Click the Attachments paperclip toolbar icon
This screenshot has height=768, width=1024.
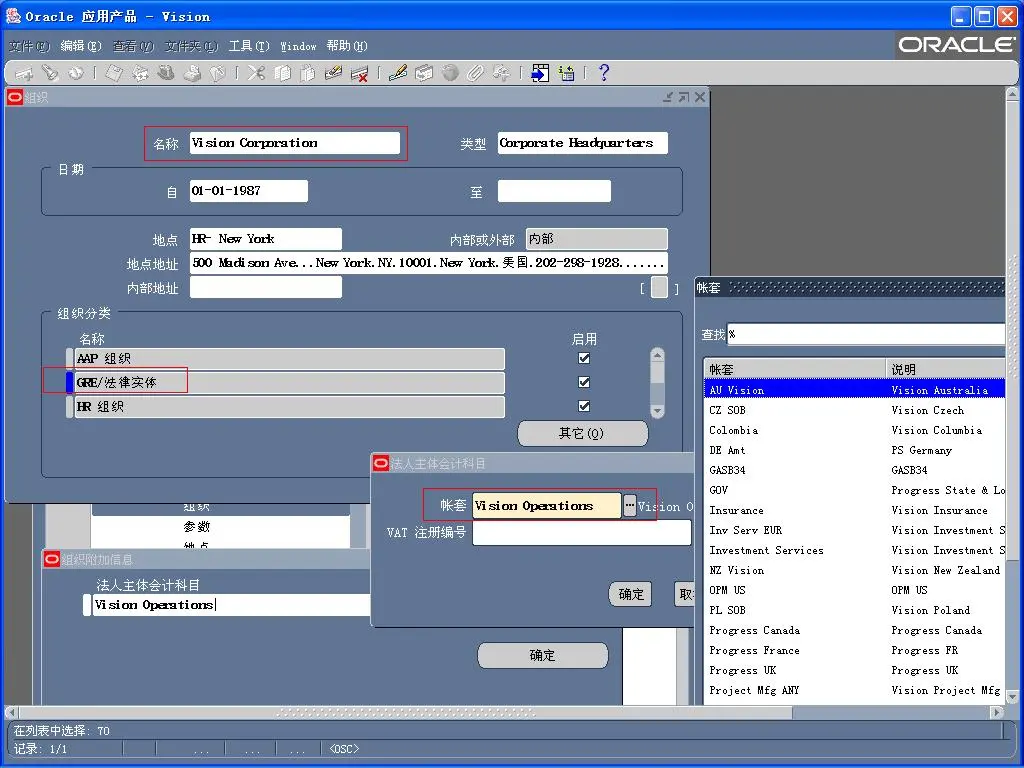(476, 73)
